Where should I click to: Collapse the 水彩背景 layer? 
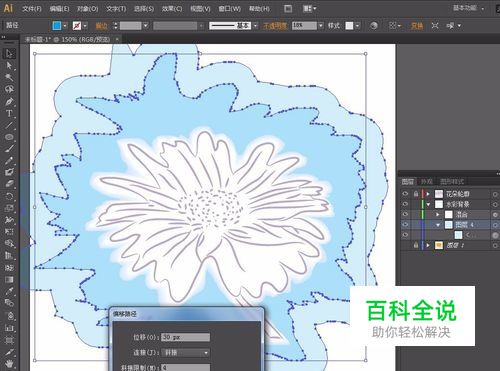pyautogui.click(x=428, y=204)
